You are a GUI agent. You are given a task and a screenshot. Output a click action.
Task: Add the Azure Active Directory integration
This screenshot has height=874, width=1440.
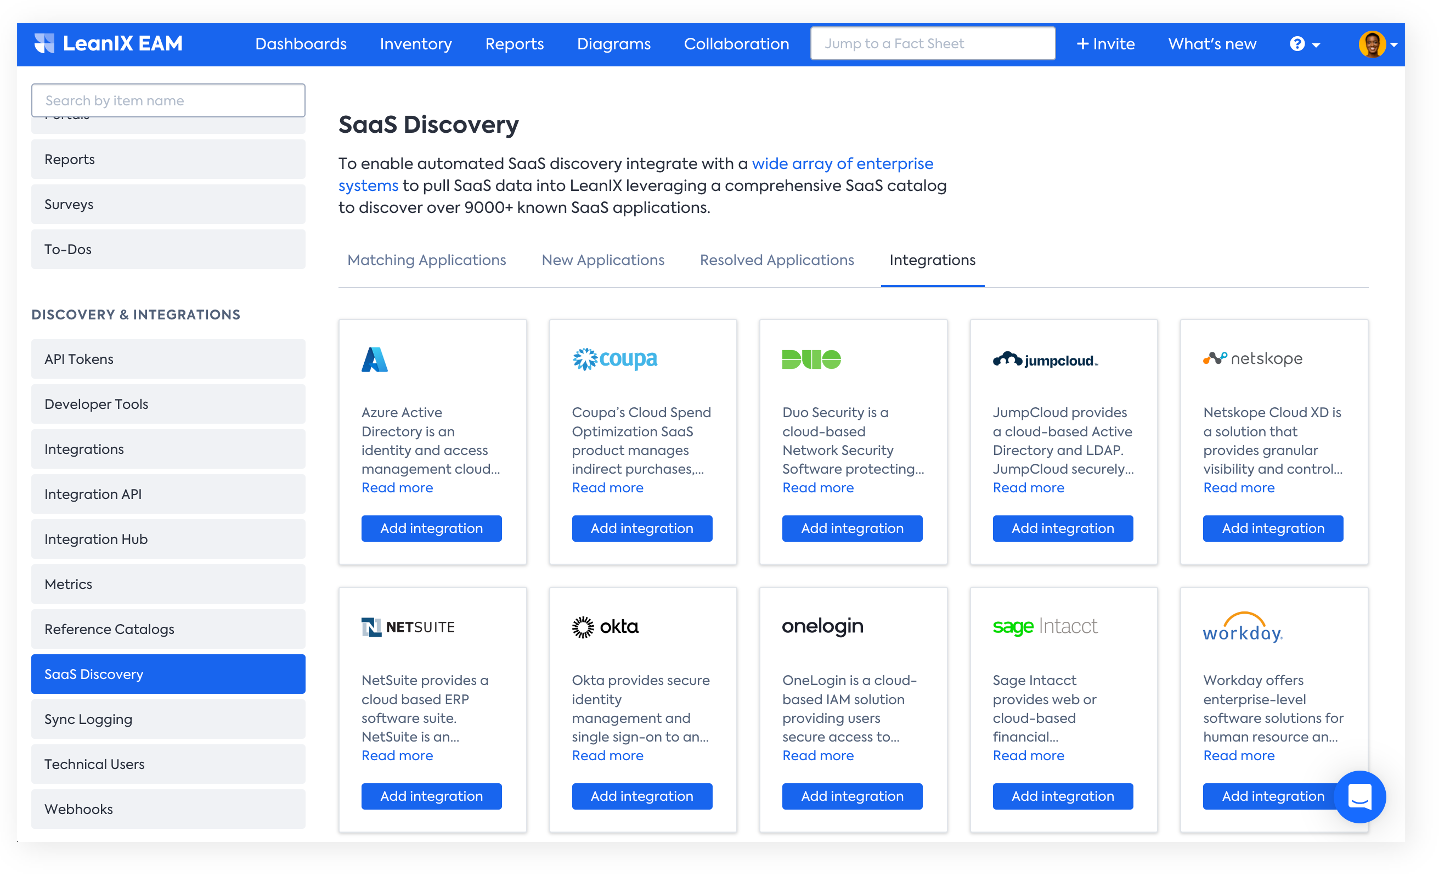click(x=432, y=529)
